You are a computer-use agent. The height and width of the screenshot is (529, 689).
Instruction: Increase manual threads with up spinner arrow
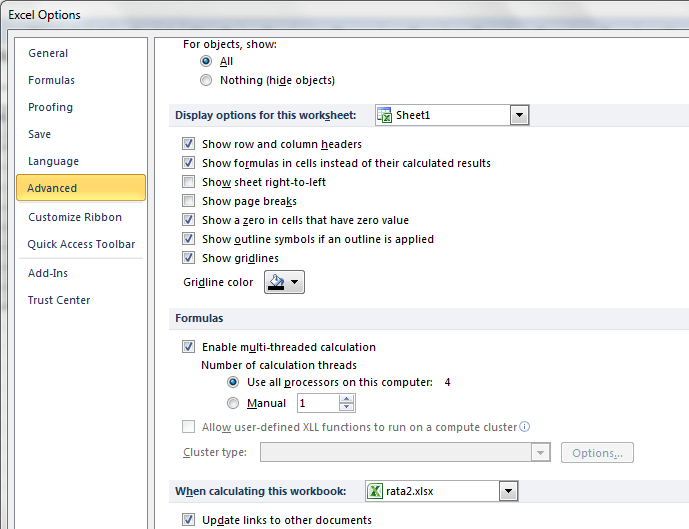347,399
